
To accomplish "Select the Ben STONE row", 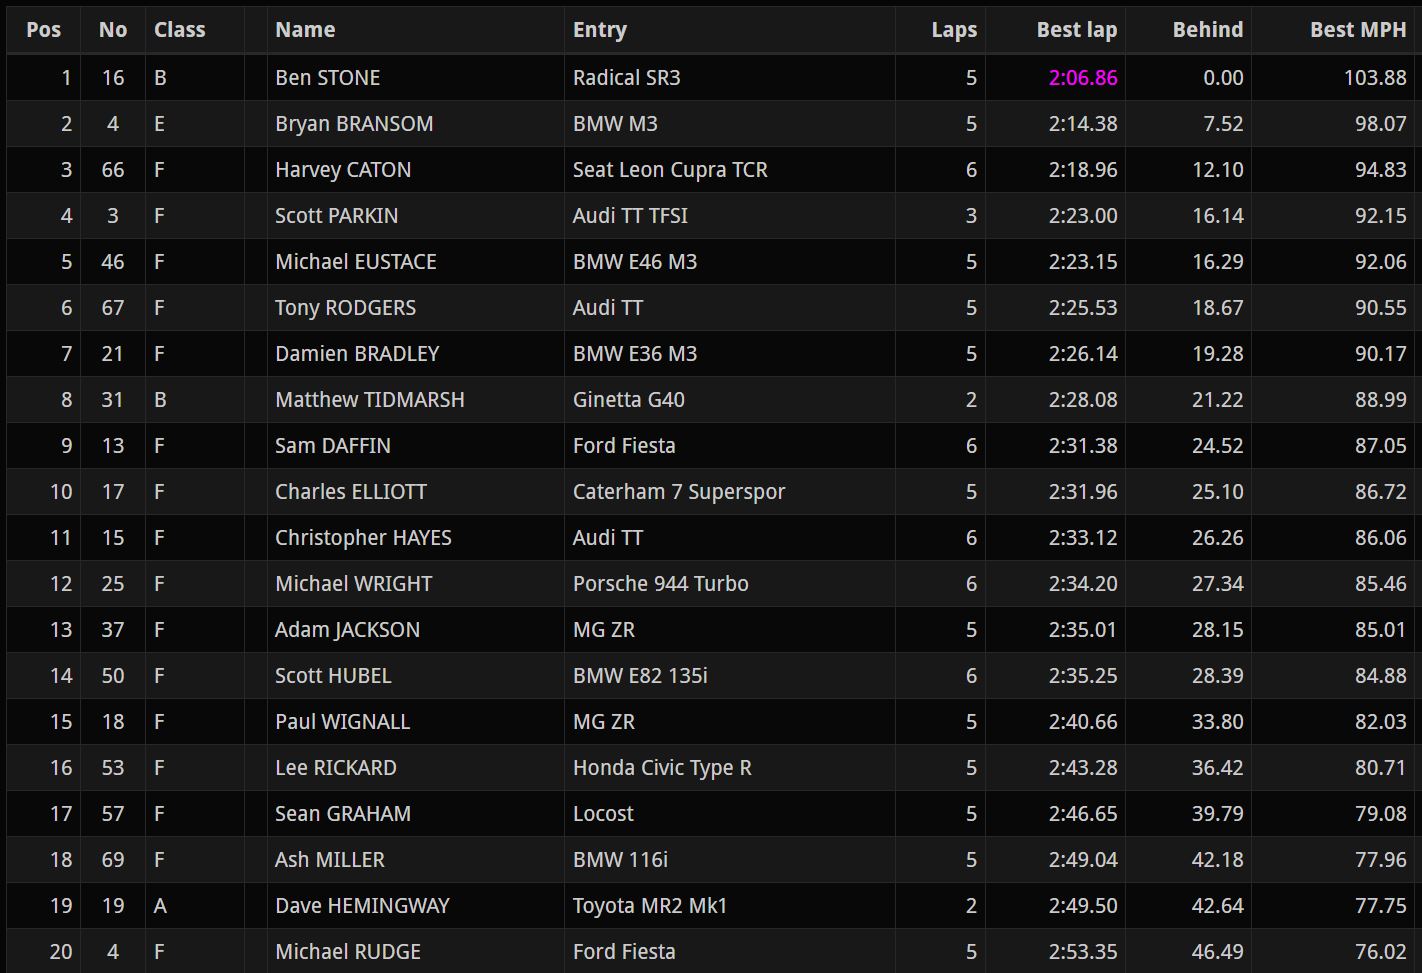I will pyautogui.click(x=711, y=78).
